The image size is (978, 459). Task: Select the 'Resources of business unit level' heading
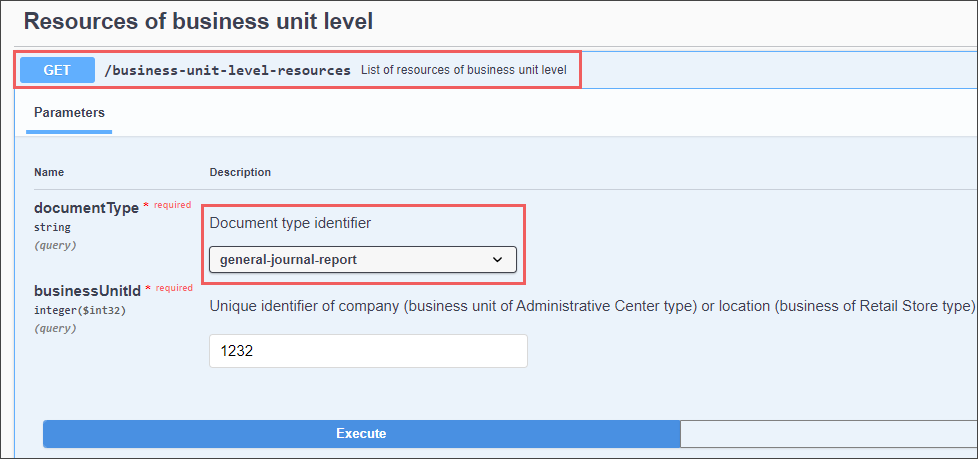[x=198, y=21]
